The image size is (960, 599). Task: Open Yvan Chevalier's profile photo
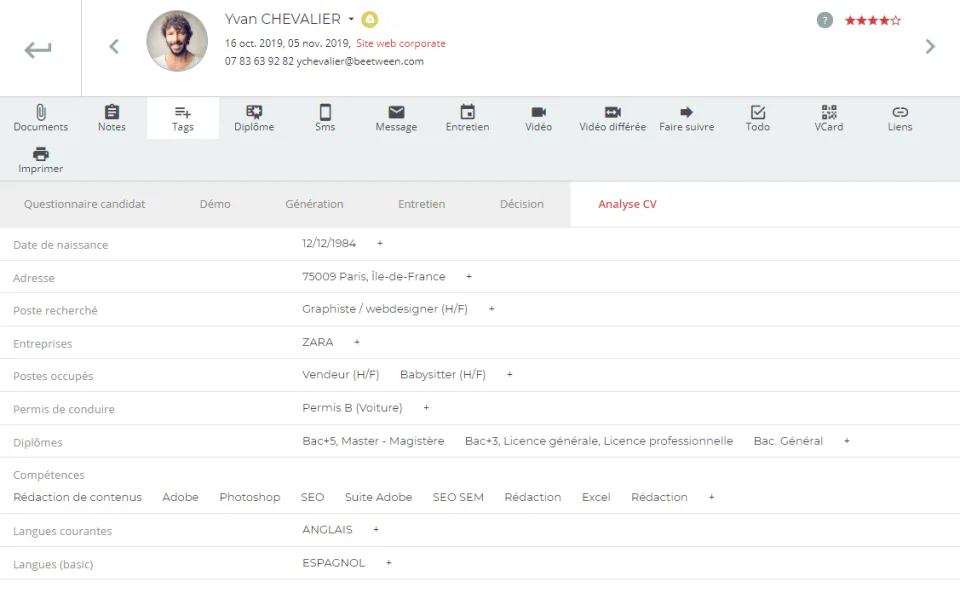coord(177,40)
